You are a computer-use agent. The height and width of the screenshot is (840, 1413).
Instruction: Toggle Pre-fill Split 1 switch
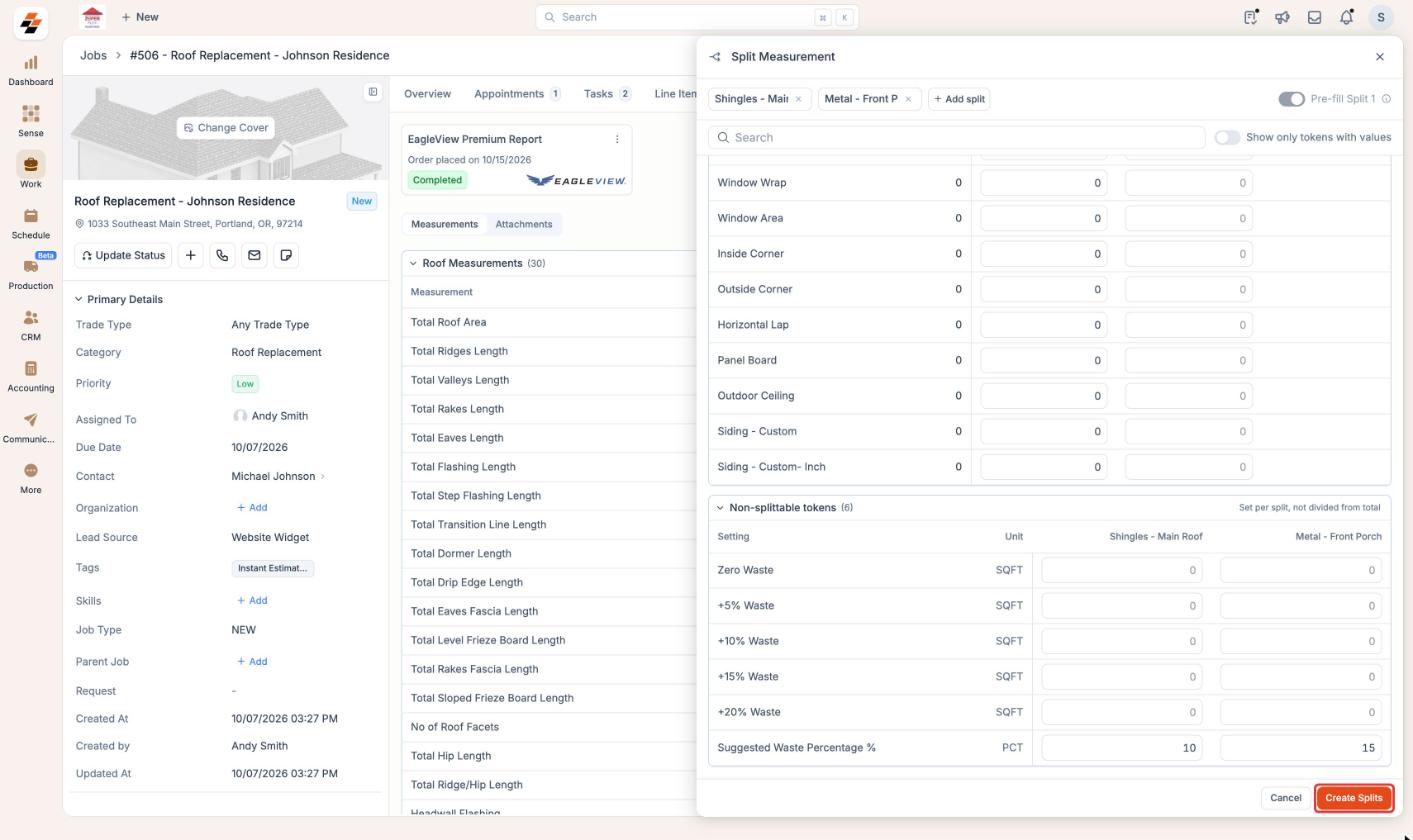1291,99
